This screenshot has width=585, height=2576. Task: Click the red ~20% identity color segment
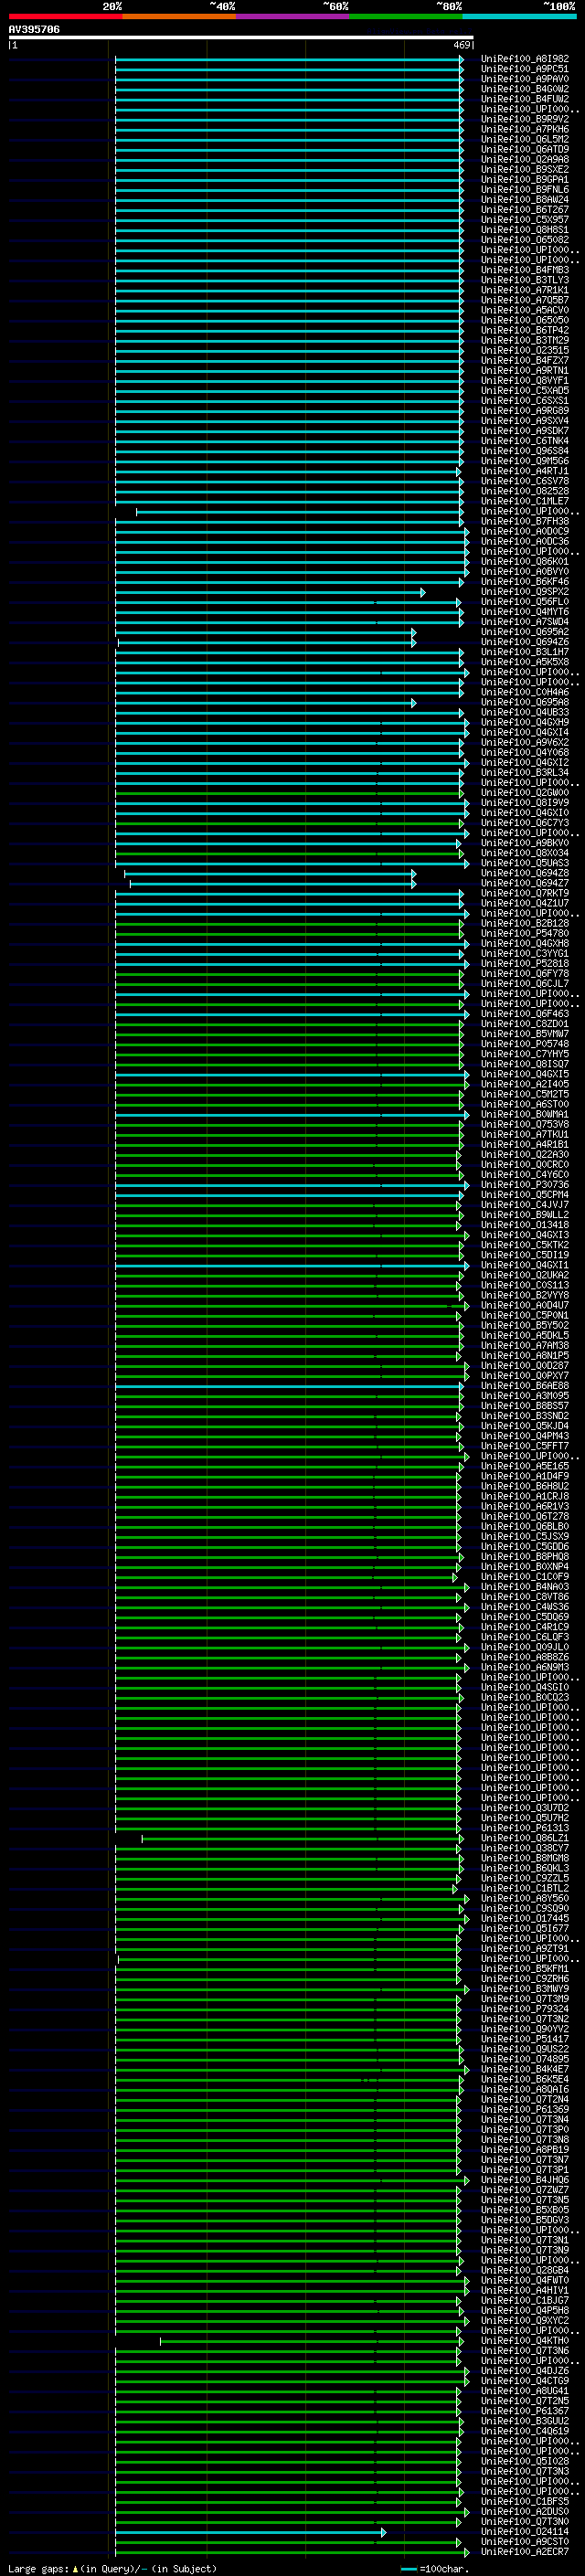pos(65,16)
